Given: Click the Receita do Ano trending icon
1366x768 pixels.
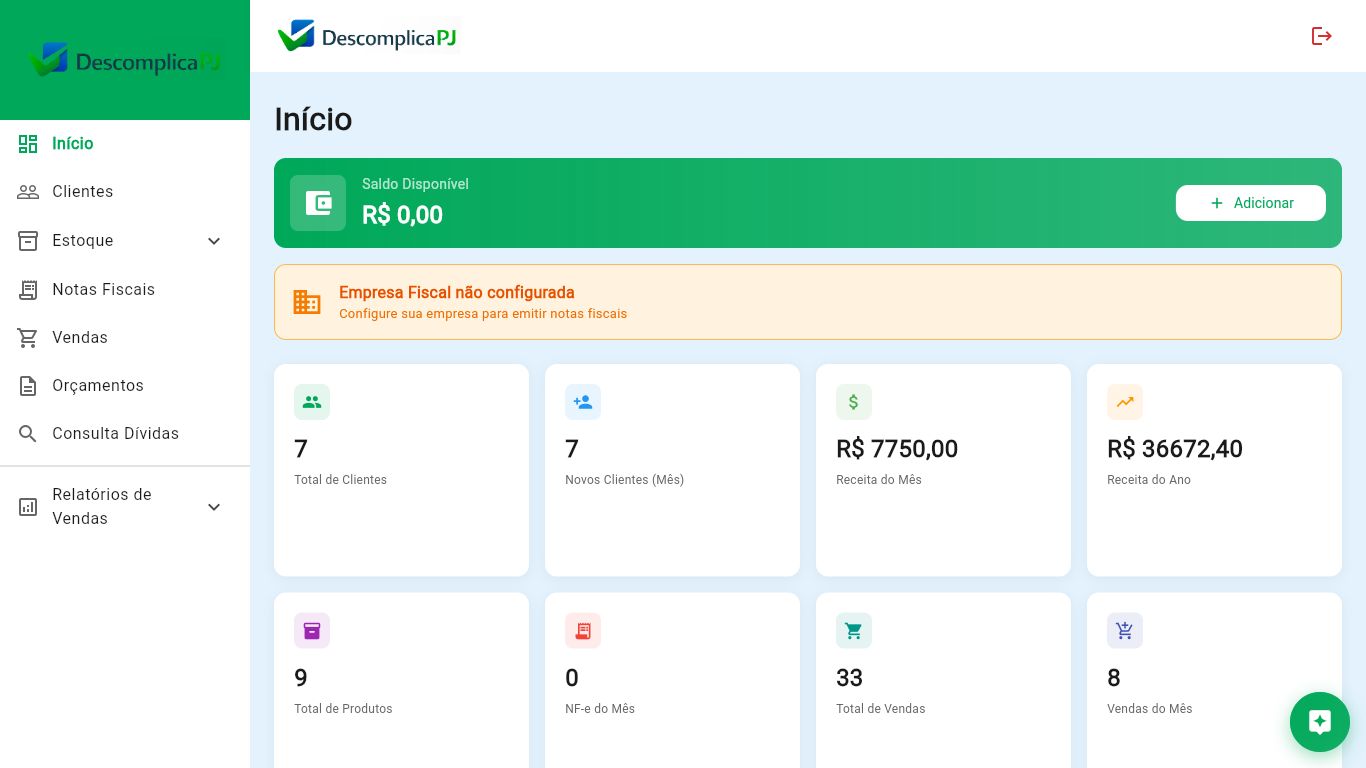Looking at the screenshot, I should point(1125,402).
